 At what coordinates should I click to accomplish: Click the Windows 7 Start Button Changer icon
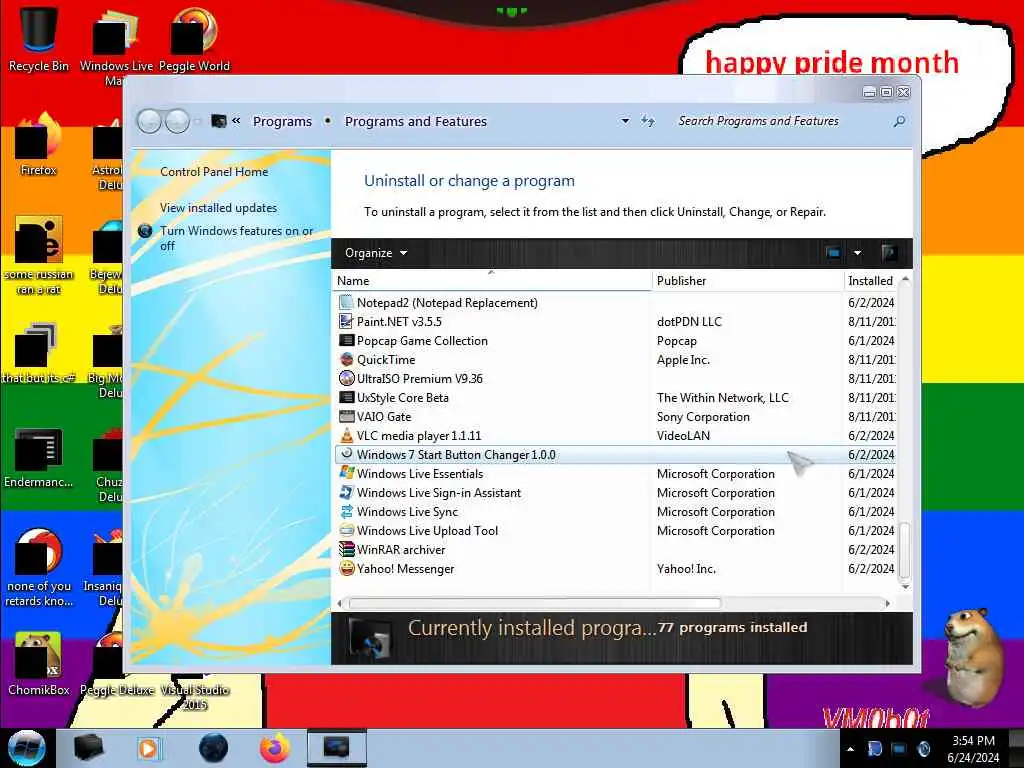point(346,454)
